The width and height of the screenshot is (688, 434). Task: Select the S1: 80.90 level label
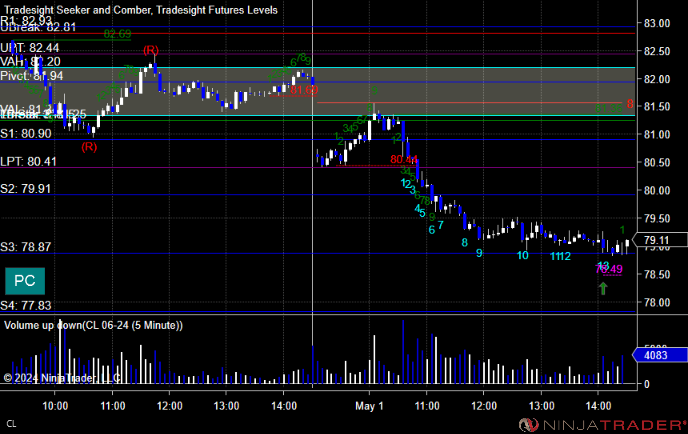26,133
